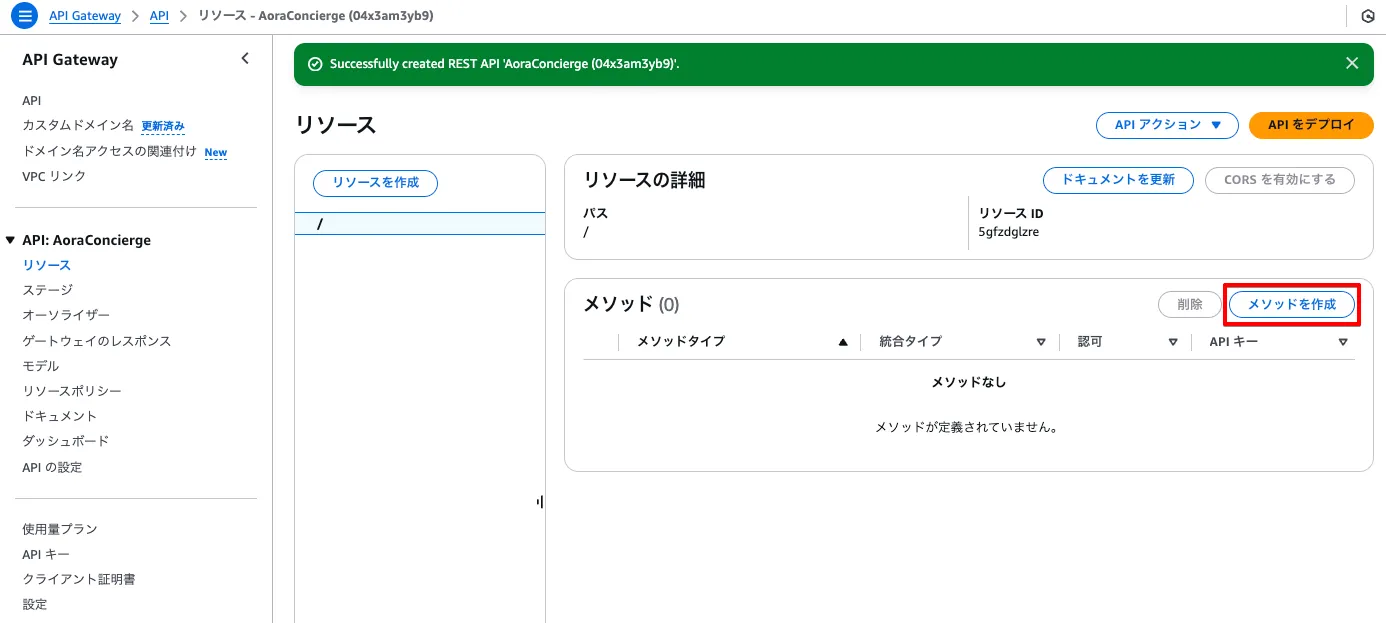Sort by 認可 column arrow
Screen dimensions: 1386x623
1173,342
